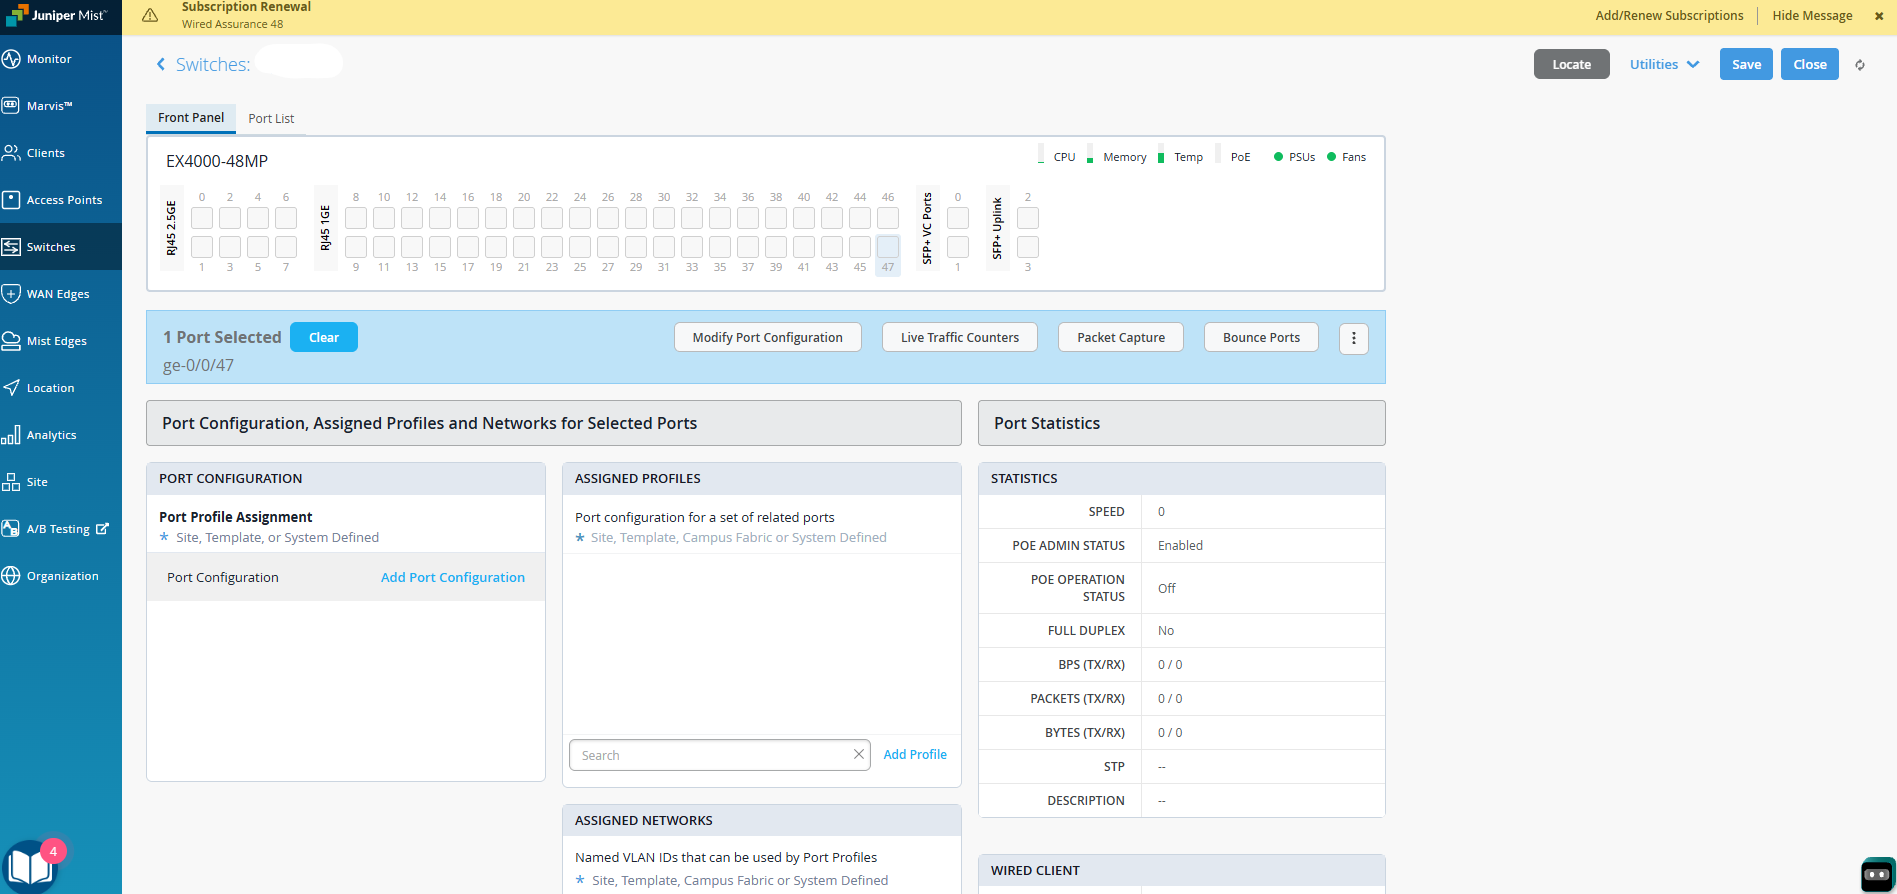The height and width of the screenshot is (894, 1897).
Task: Select the Switches sidebar icon
Action: click(11, 247)
